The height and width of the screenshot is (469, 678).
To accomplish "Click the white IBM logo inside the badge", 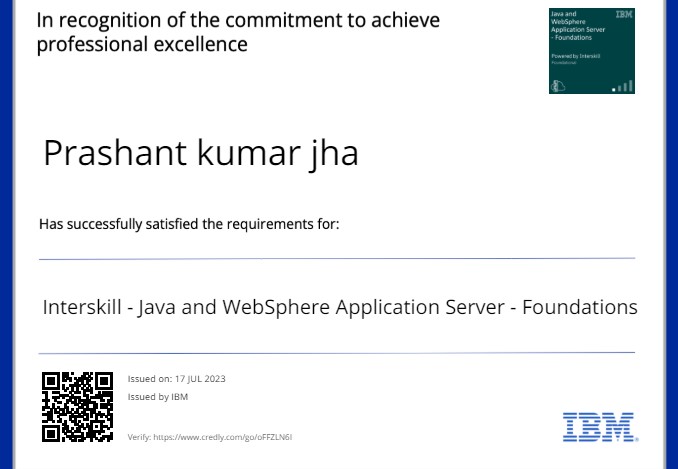I will (623, 15).
